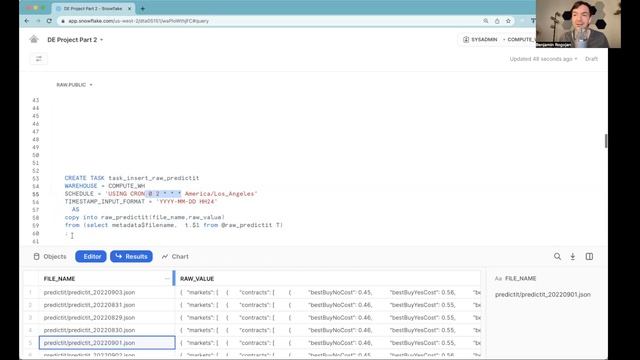
Task: Download results with the download icon
Action: (x=573, y=256)
